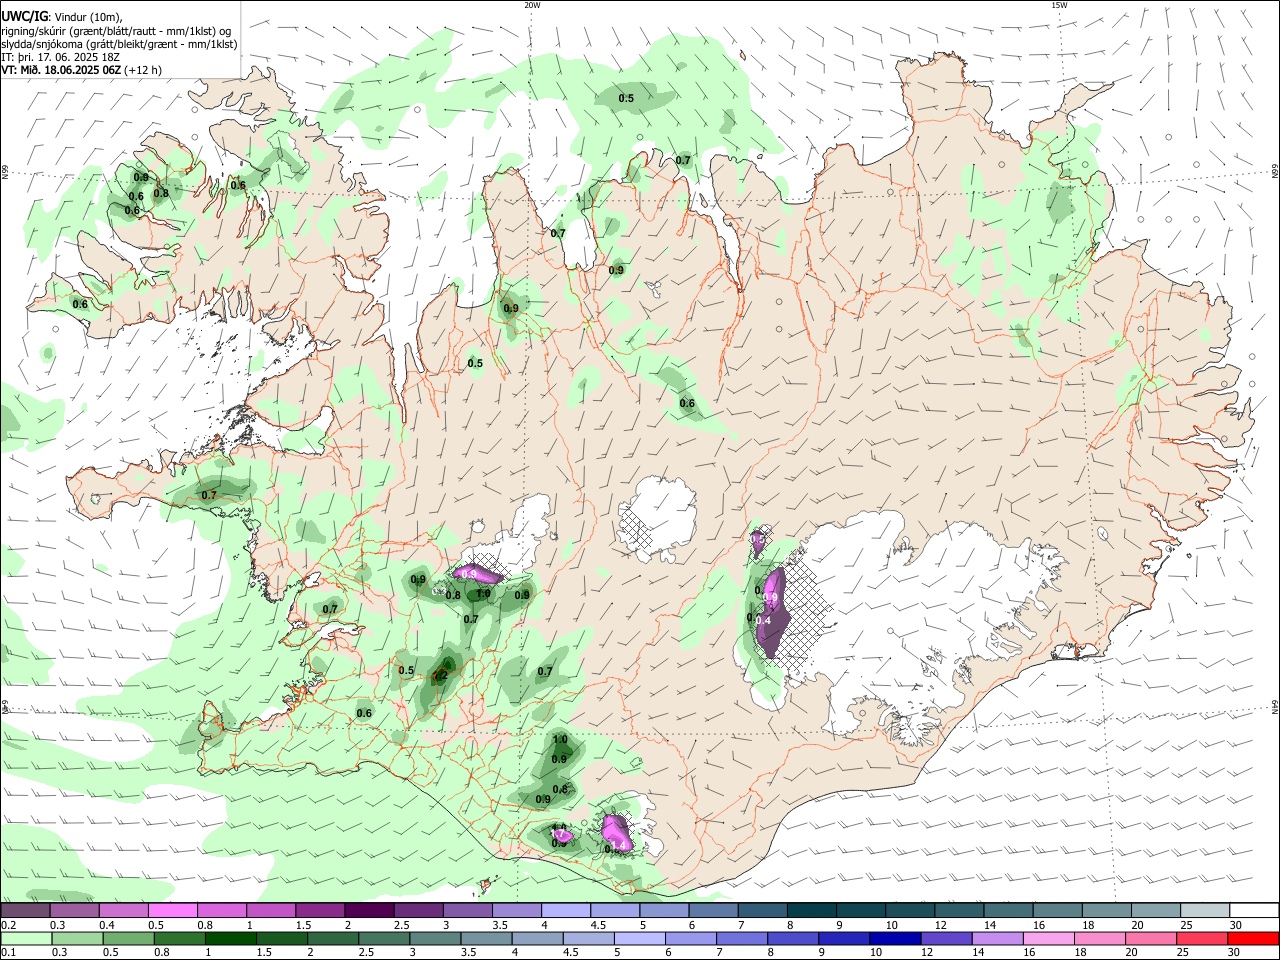The height and width of the screenshot is (960, 1280).
Task: Click the upper legend swatch between 0.3 and 0.4
Action: (x=73, y=910)
